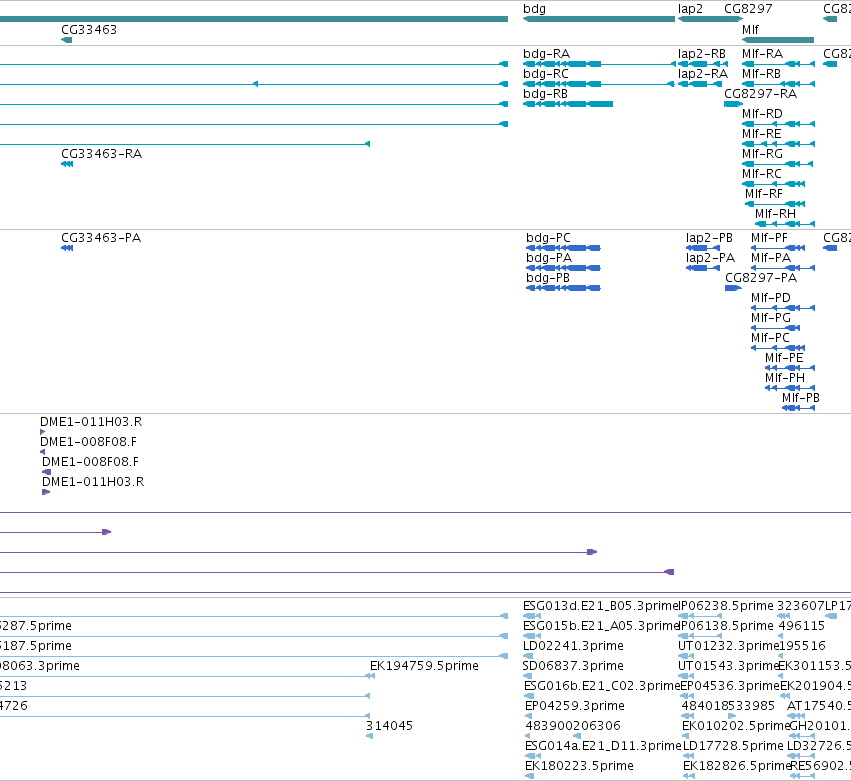Viewport: 851px width, 781px height.
Task: Select EST IP06138.5prime
Action: 700,636
